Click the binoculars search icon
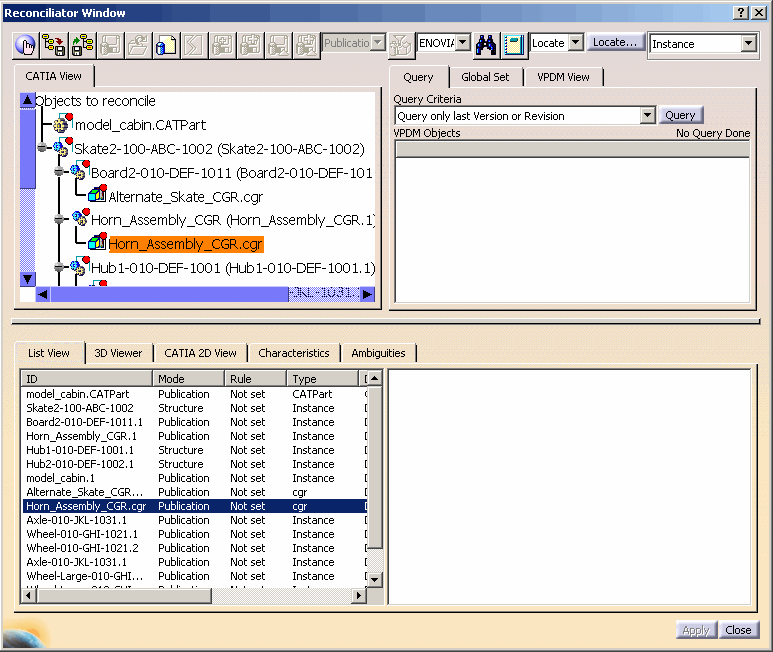773x652 pixels. pyautogui.click(x=486, y=44)
